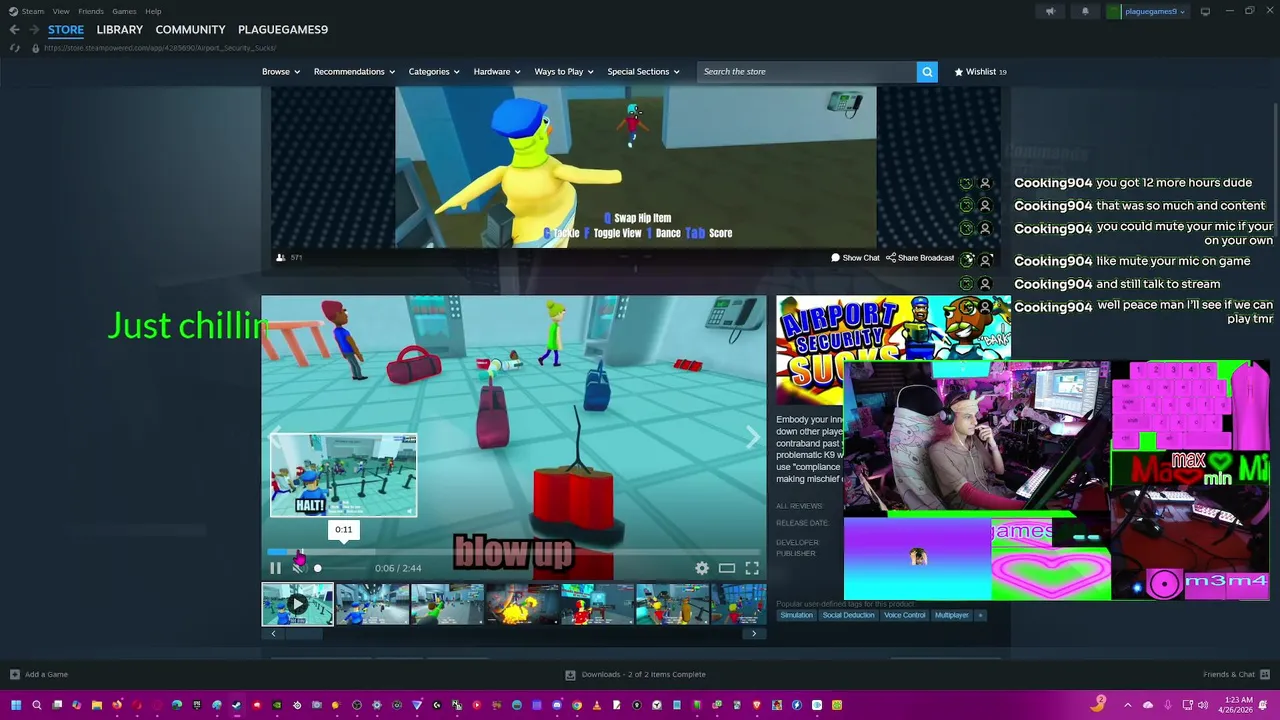1280x720 pixels.
Task: Open File Explorer from taskbar
Action: point(97,705)
